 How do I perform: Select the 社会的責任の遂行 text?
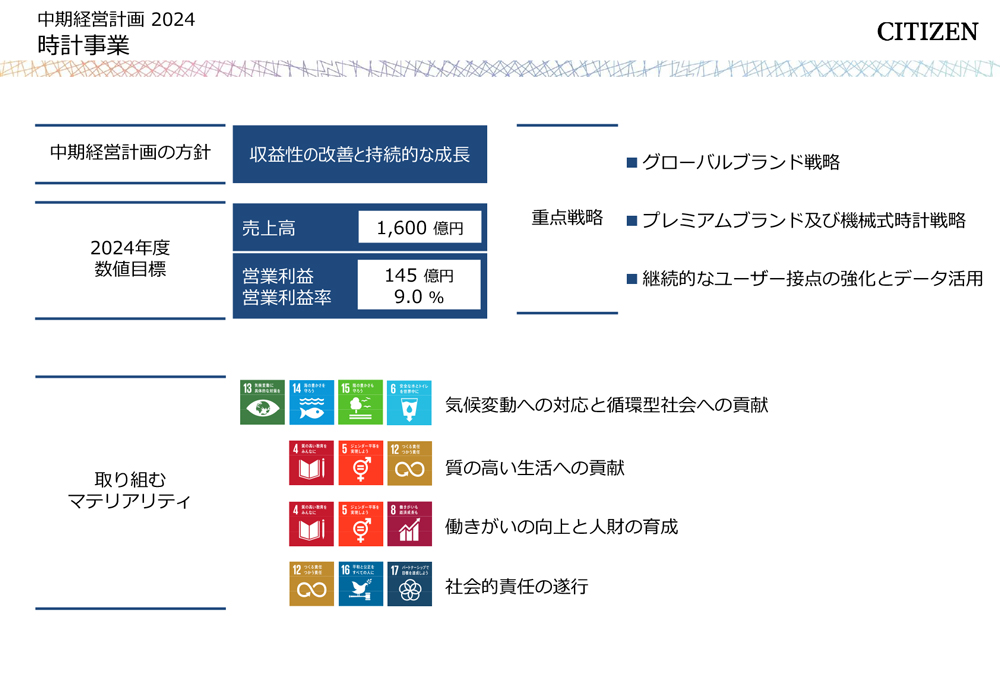[x=517, y=587]
